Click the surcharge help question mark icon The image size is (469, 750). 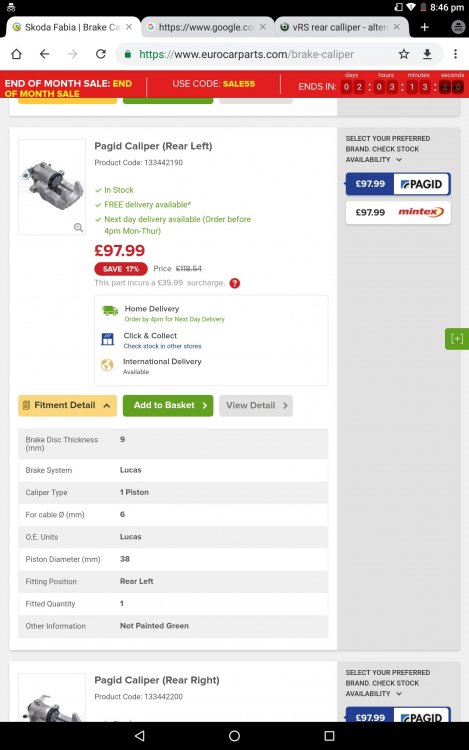coord(235,283)
